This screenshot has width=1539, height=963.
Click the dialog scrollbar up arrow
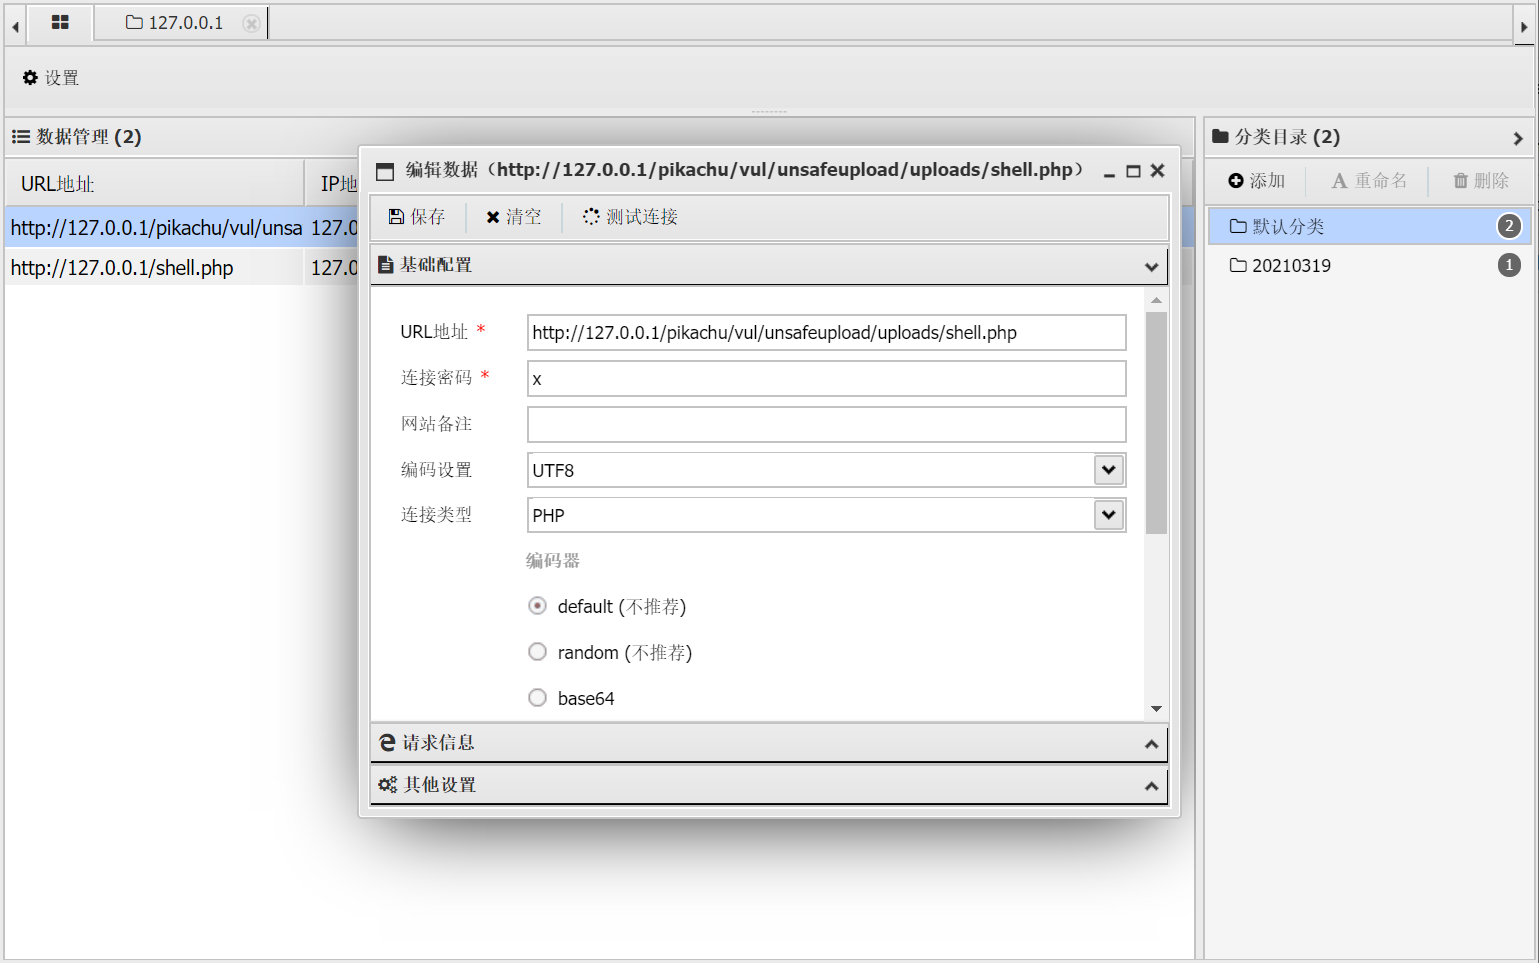click(x=1156, y=300)
